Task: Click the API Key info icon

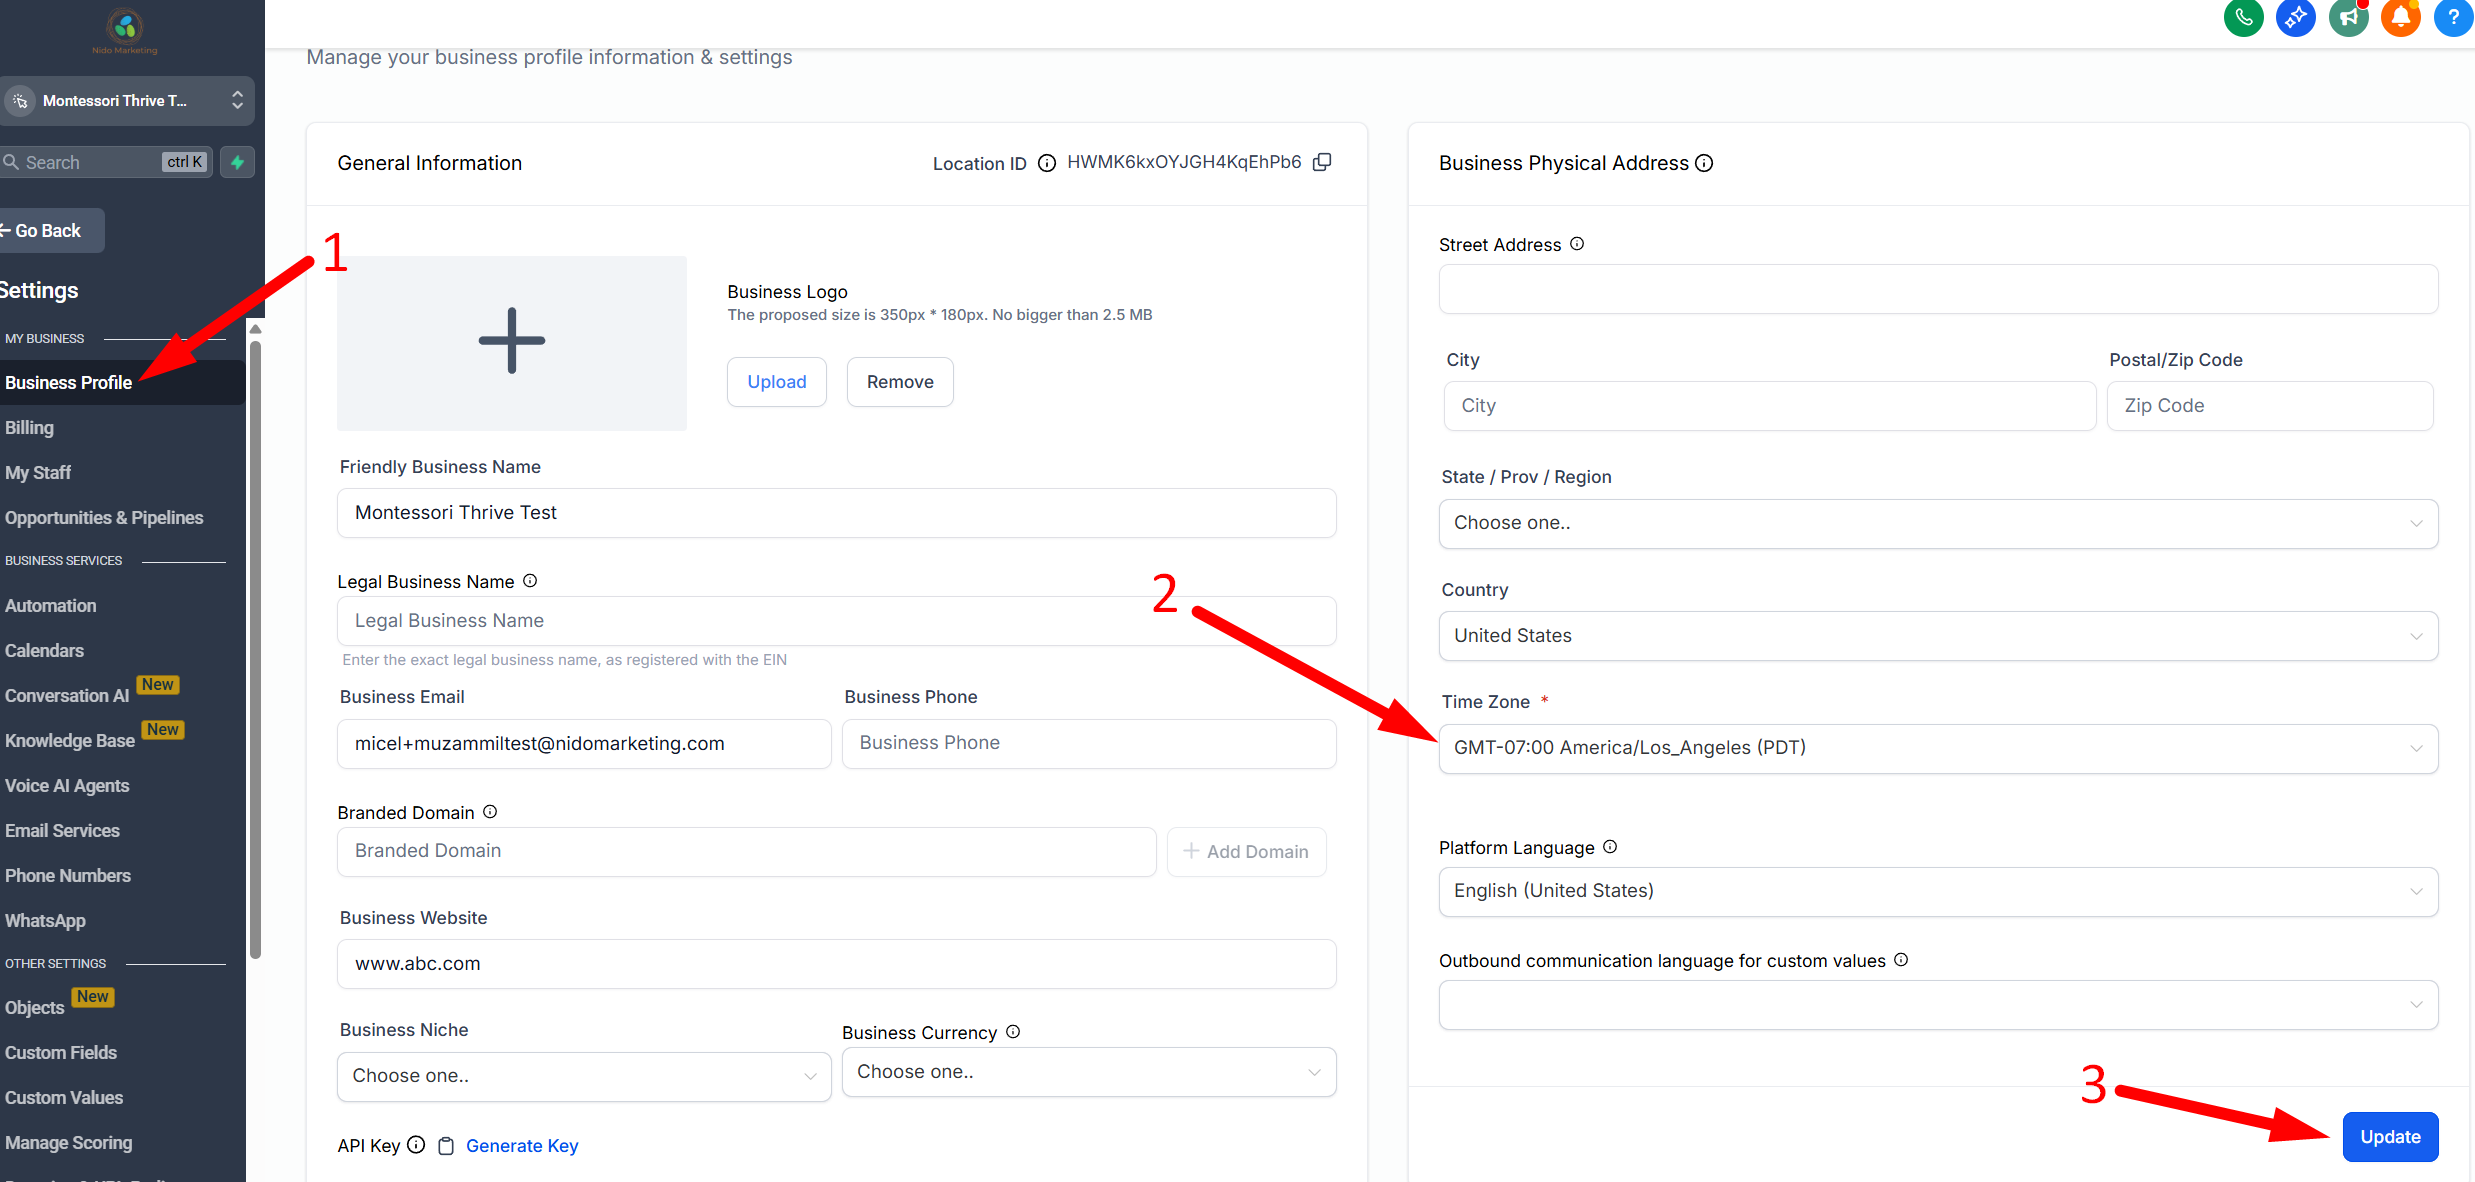Action: 416,1145
